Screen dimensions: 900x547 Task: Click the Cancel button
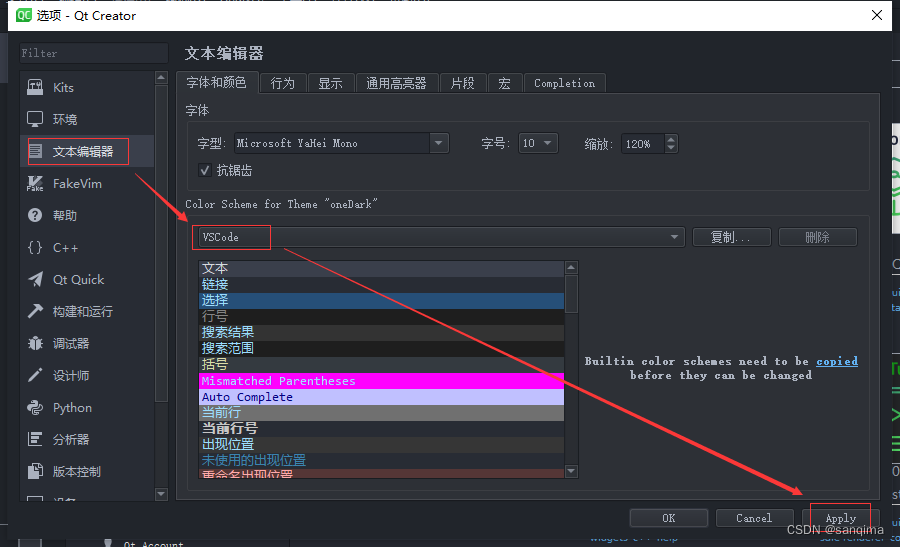pos(754,518)
